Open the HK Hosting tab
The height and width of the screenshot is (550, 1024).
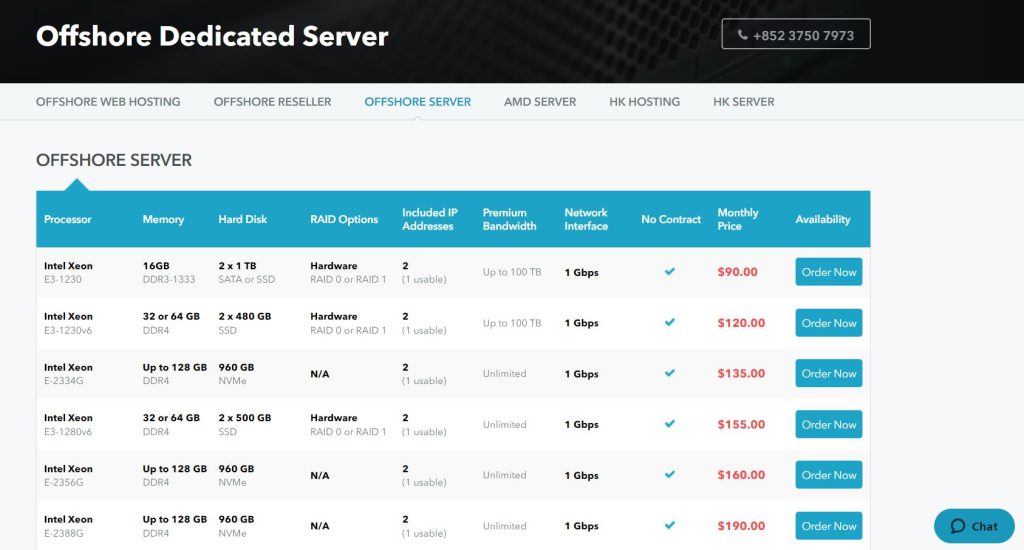(x=644, y=102)
